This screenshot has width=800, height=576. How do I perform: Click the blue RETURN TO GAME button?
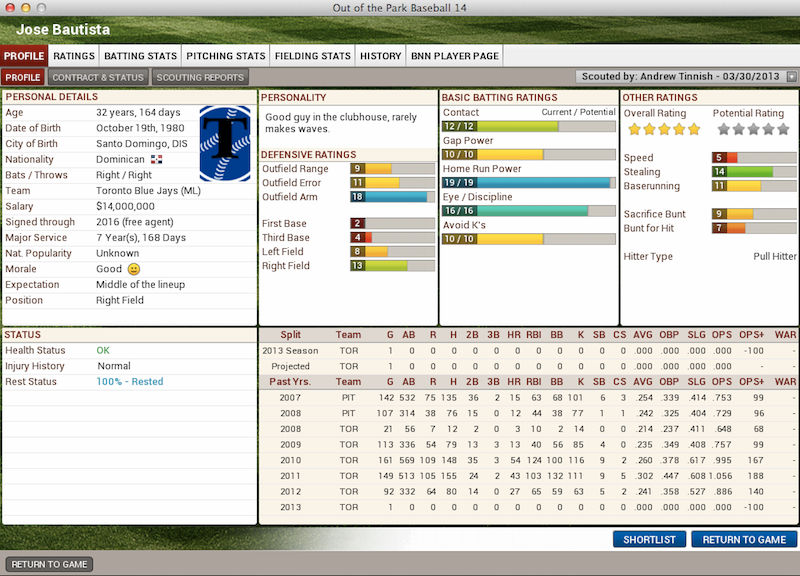(x=744, y=539)
